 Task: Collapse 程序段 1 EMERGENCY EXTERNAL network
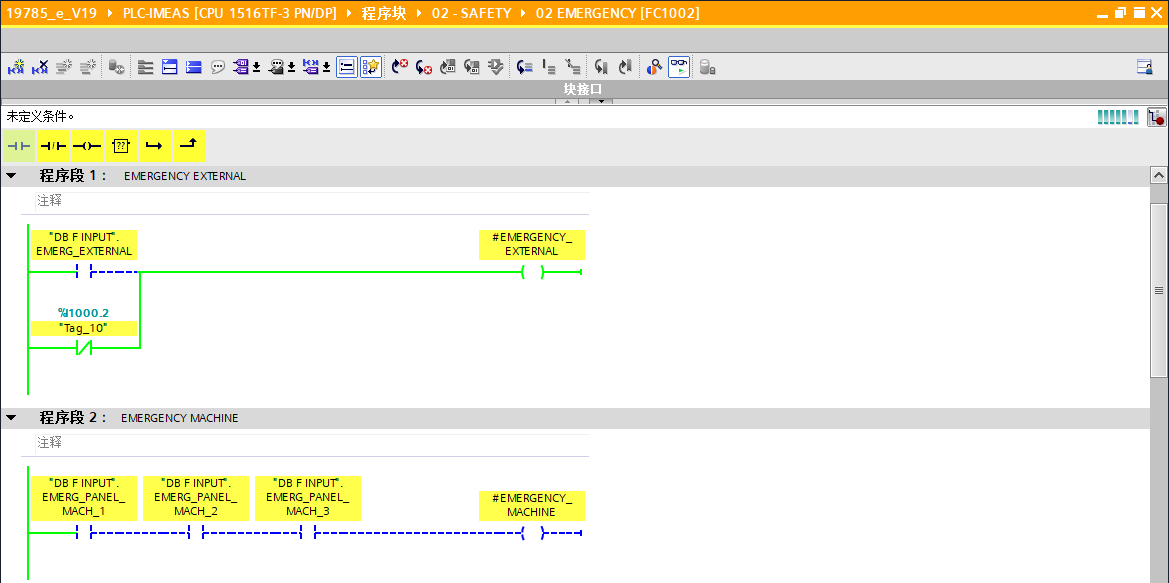pos(11,176)
